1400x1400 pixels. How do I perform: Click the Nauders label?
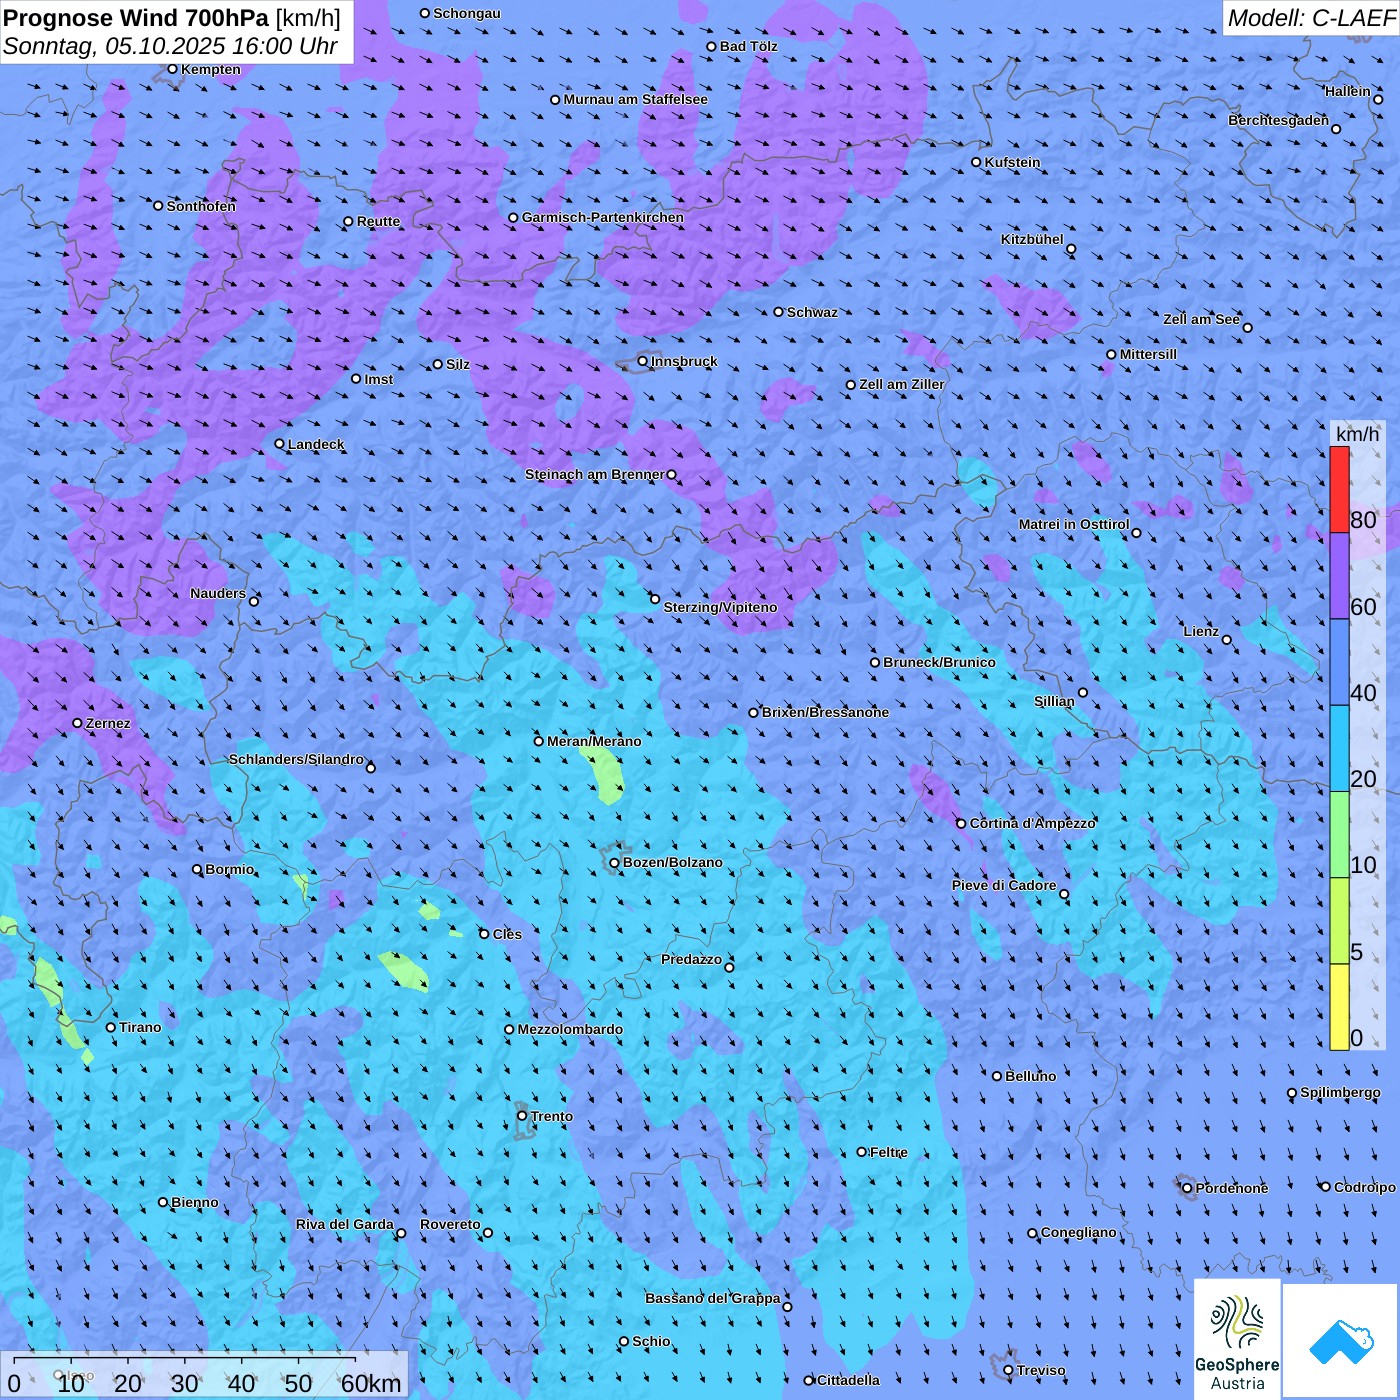click(217, 593)
